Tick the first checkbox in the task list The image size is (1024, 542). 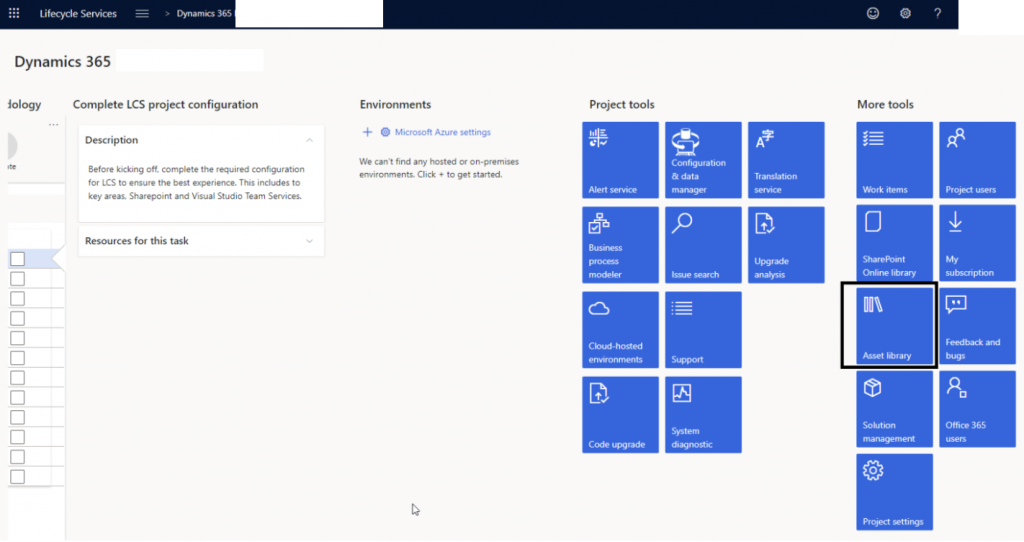point(17,259)
